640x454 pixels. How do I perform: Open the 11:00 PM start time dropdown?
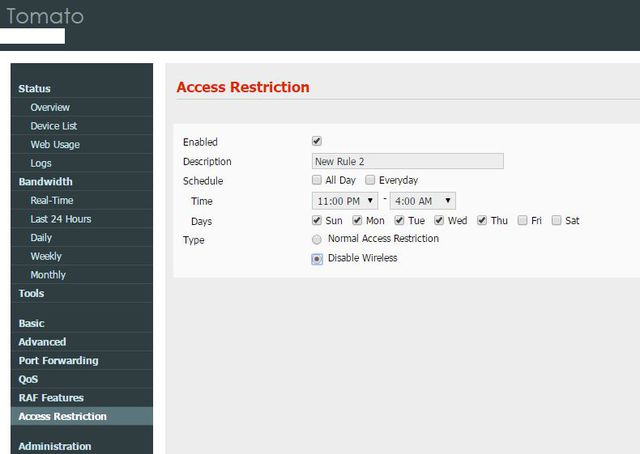click(x=345, y=201)
